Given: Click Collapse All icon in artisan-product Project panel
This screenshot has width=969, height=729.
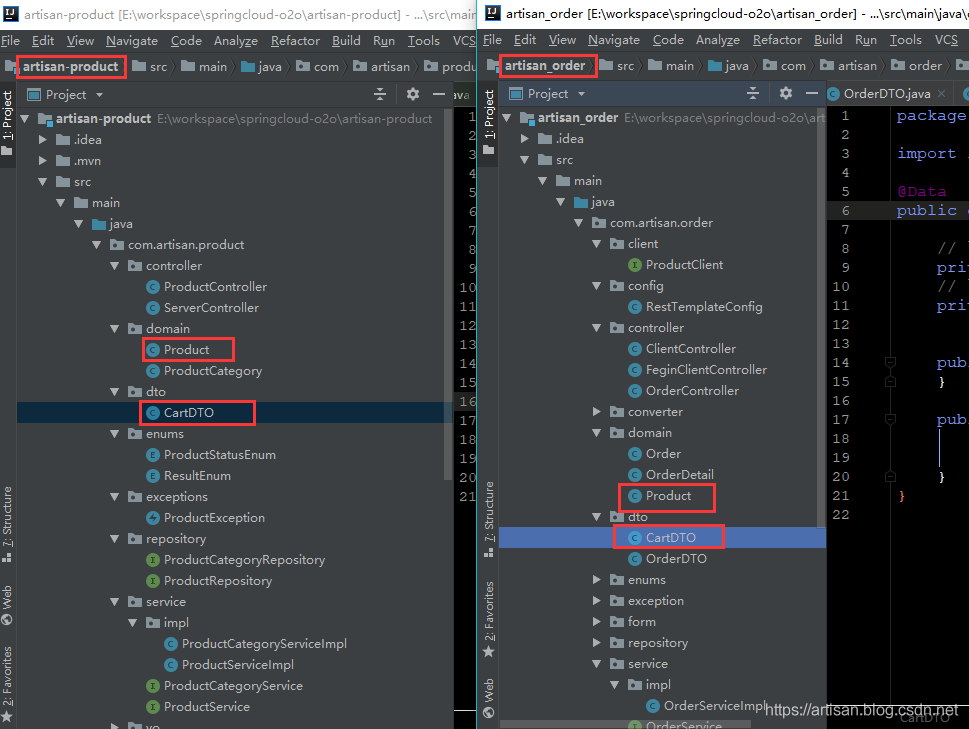Looking at the screenshot, I should 380,94.
